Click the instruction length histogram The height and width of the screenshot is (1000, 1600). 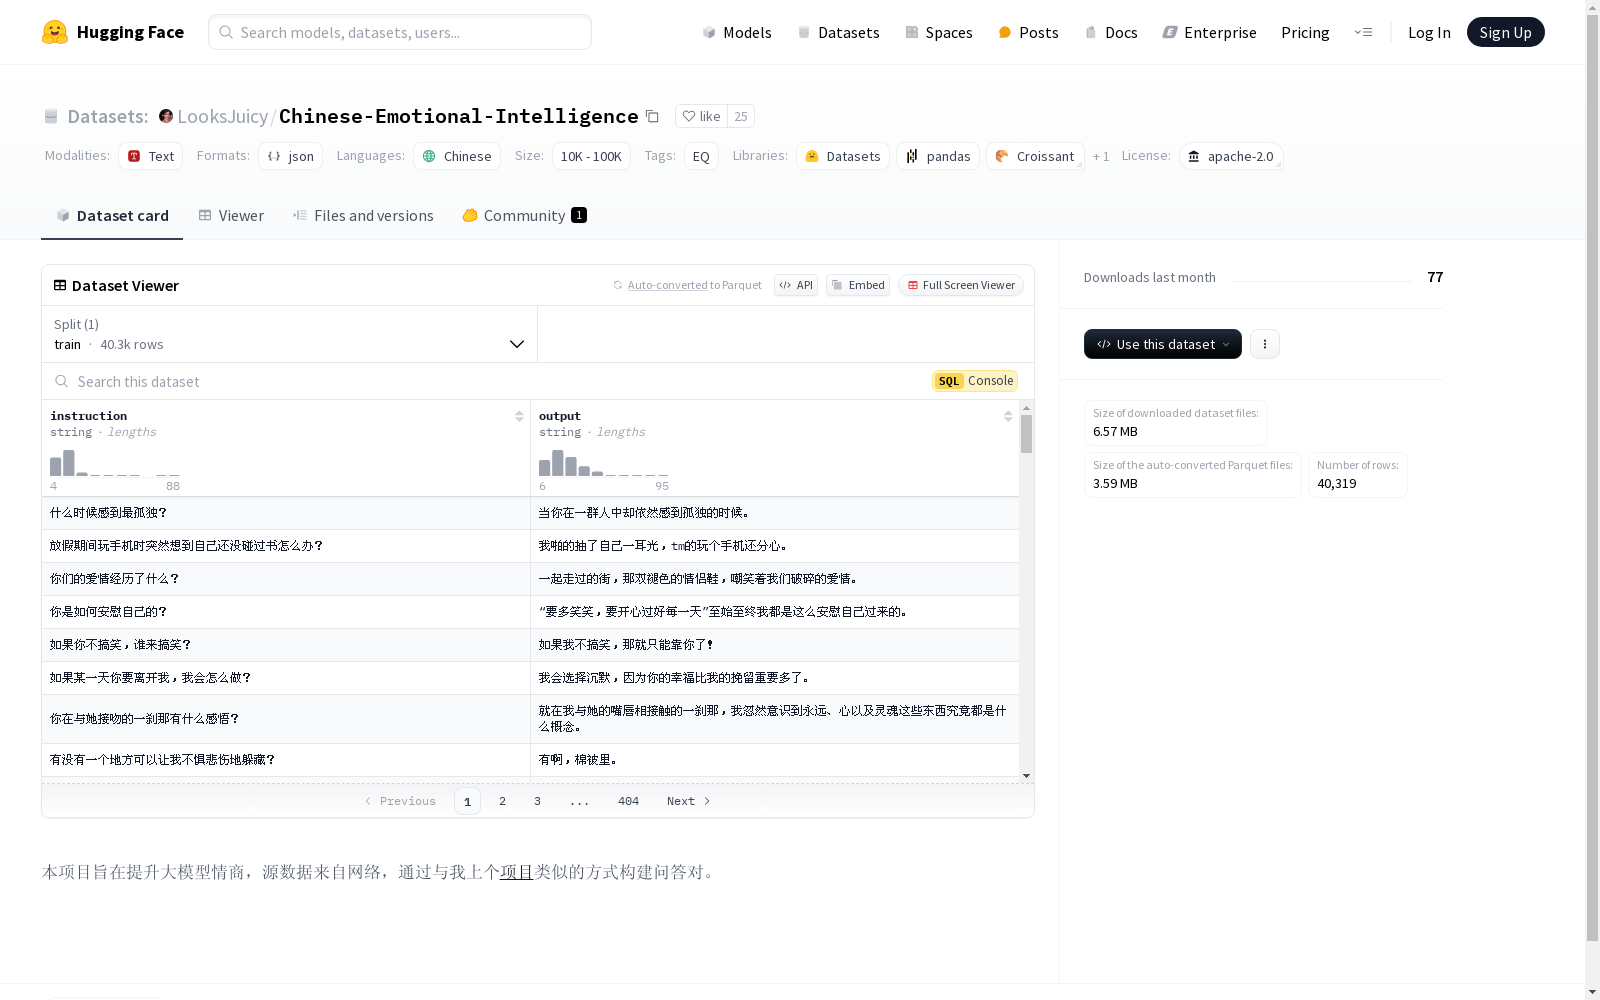[115, 463]
